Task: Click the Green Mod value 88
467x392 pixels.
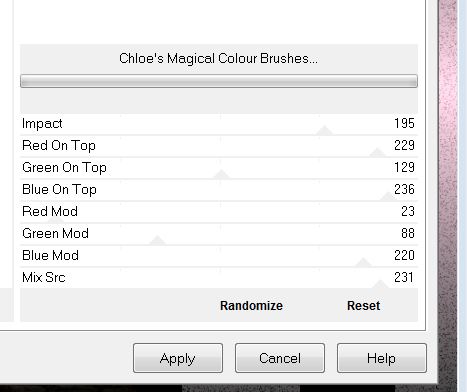Action: (408, 233)
